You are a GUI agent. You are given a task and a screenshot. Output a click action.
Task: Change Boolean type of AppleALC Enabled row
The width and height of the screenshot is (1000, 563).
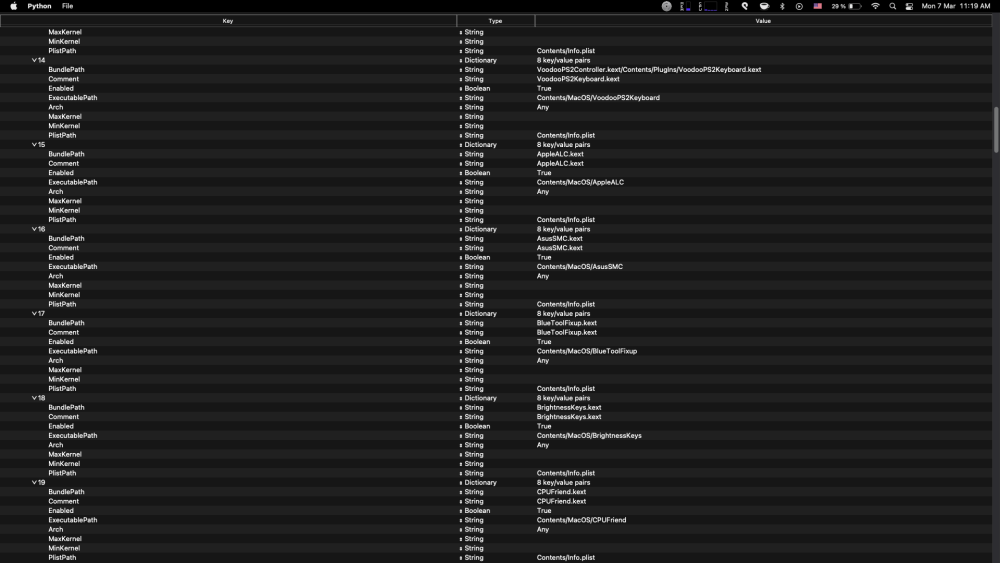click(475, 173)
